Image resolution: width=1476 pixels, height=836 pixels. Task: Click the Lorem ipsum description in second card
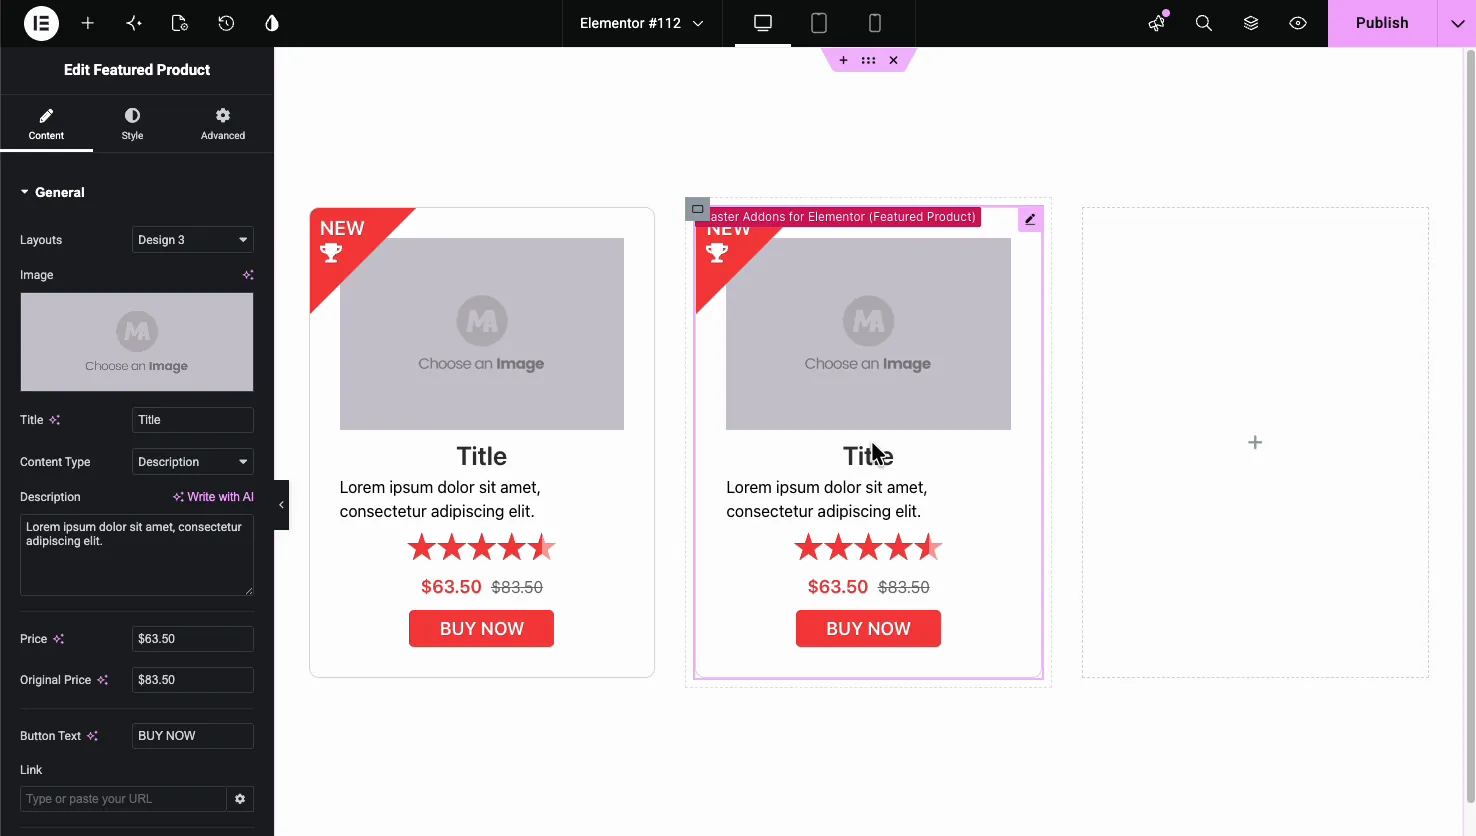coord(826,499)
